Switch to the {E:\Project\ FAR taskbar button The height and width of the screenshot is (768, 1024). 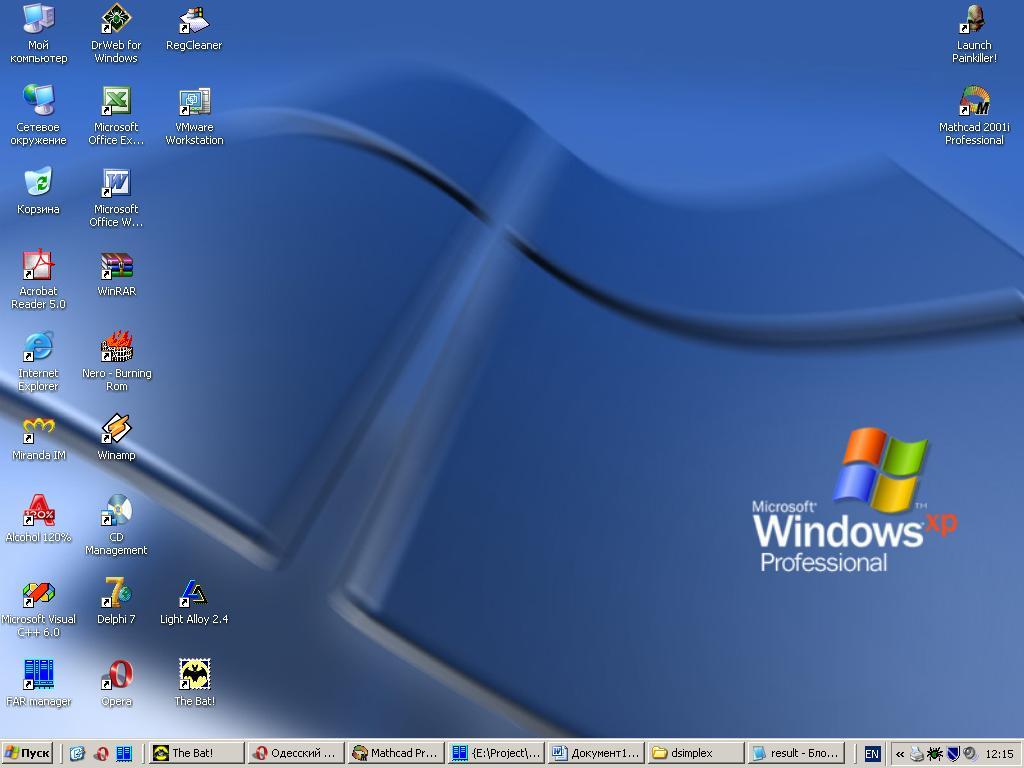click(496, 753)
